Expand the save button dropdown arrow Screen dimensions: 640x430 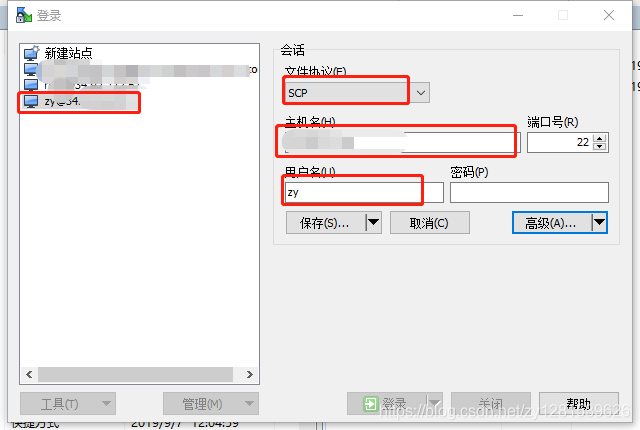(373, 223)
